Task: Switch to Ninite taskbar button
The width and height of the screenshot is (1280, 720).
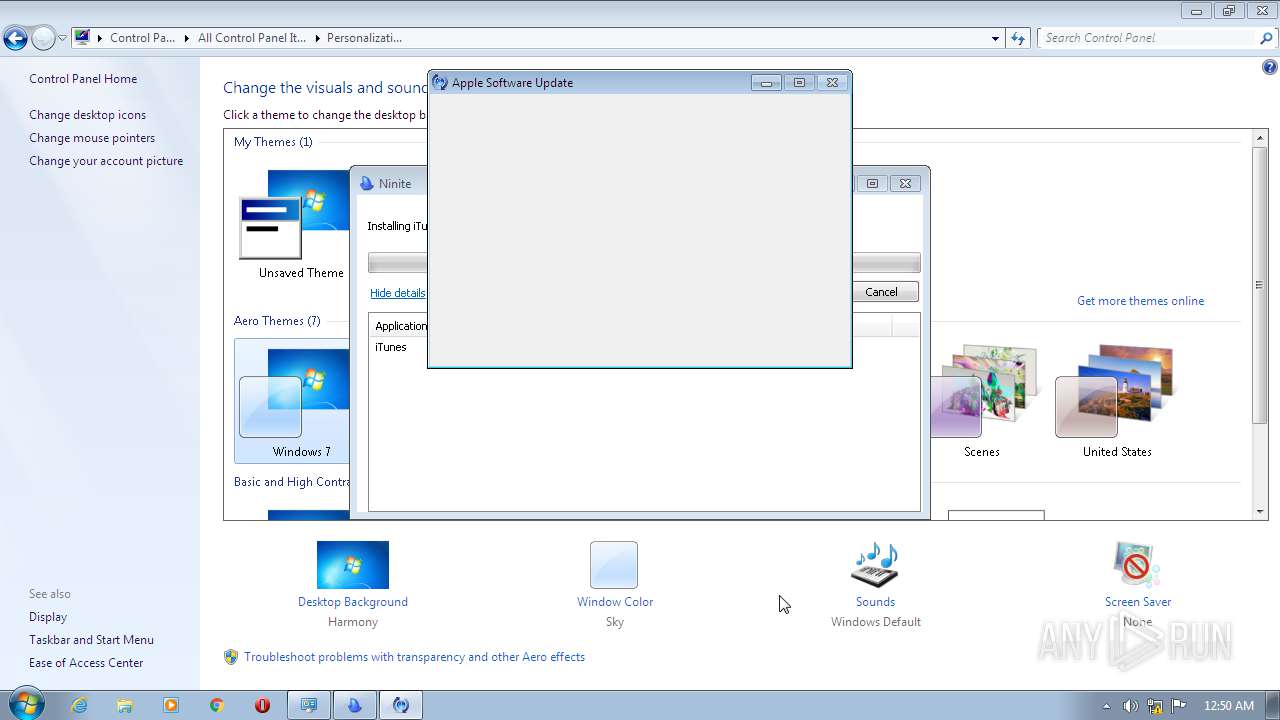Action: click(354, 705)
